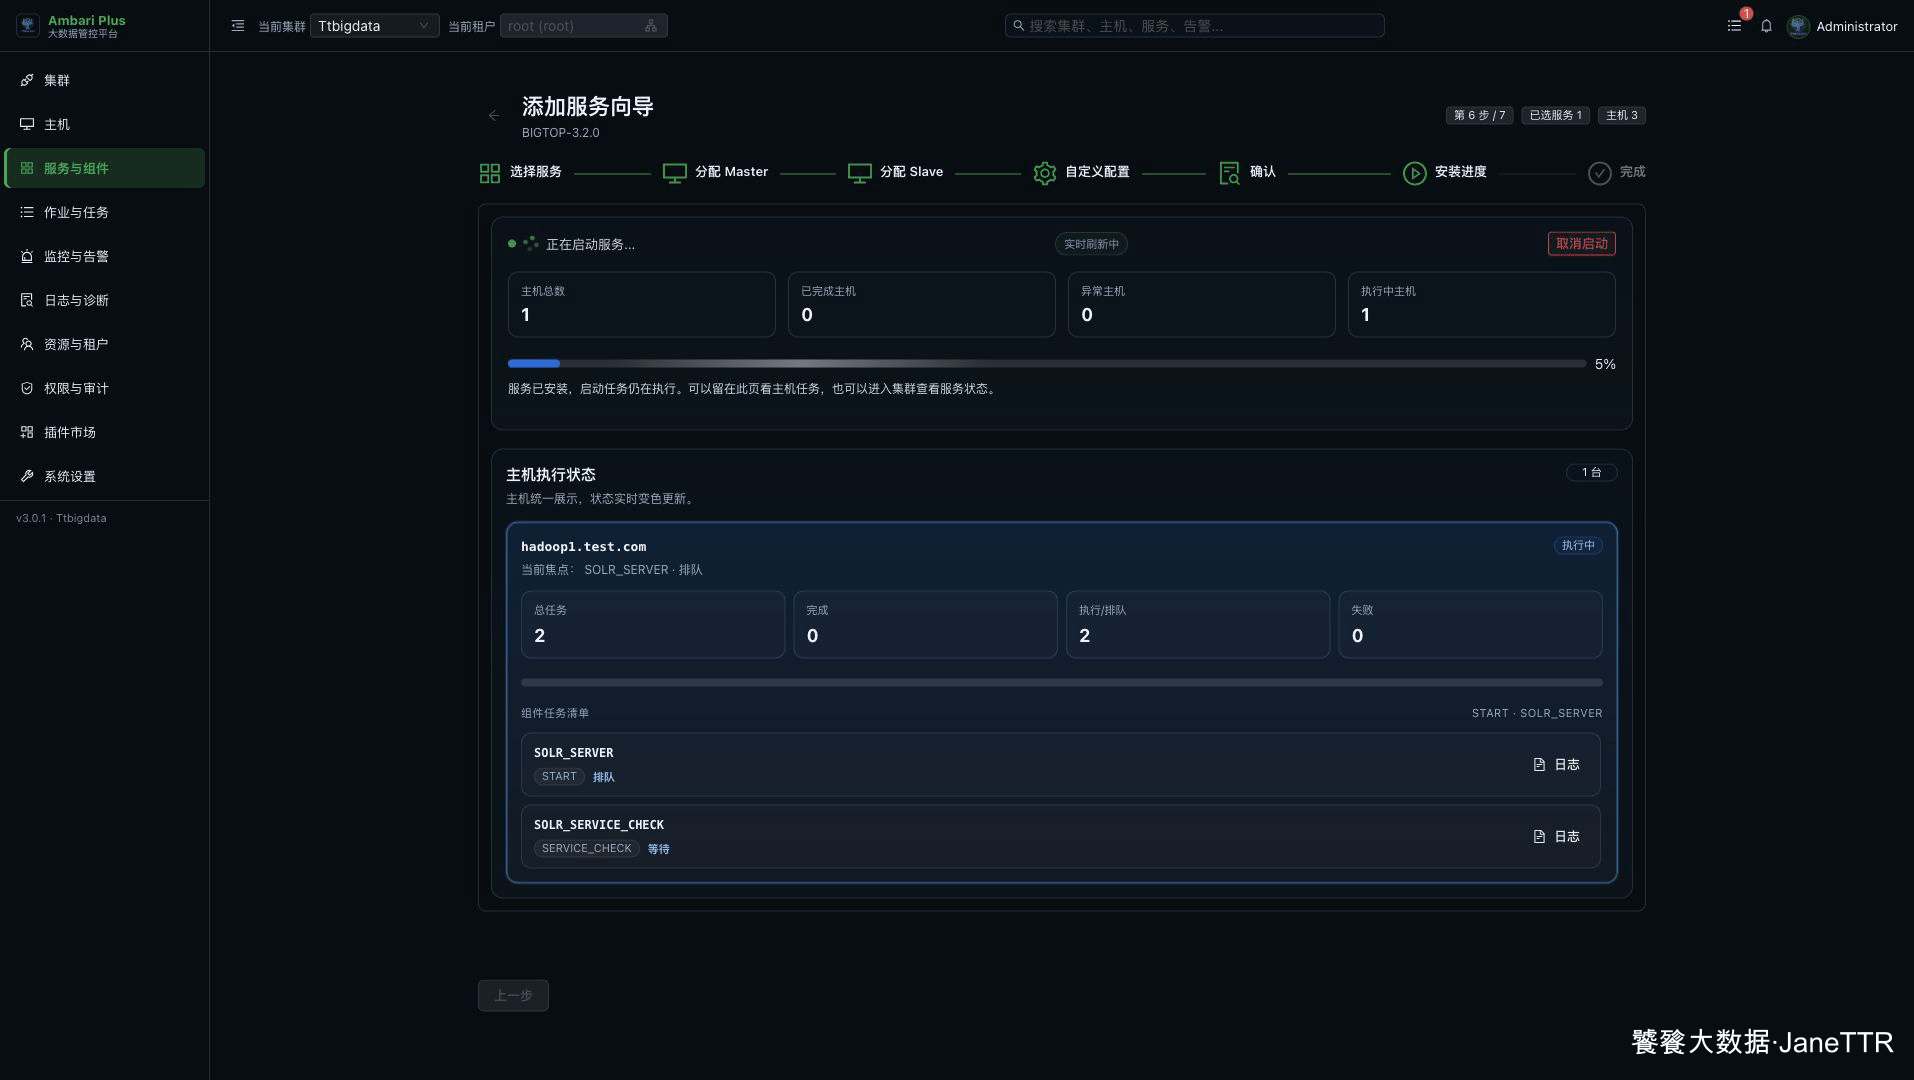Click the 权限与审计 sidebar shield icon
This screenshot has width=1914, height=1080.
coord(27,388)
